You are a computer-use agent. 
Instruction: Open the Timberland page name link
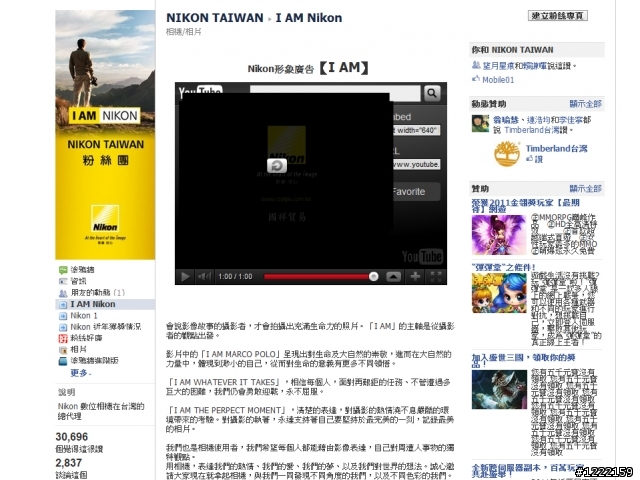[x=556, y=149]
